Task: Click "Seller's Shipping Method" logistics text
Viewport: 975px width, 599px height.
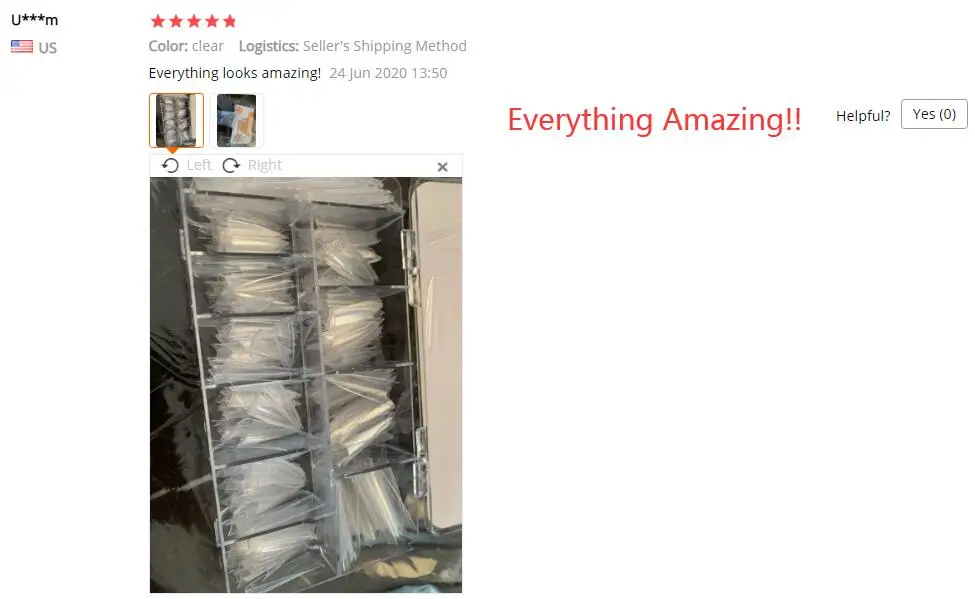Action: 385,46
